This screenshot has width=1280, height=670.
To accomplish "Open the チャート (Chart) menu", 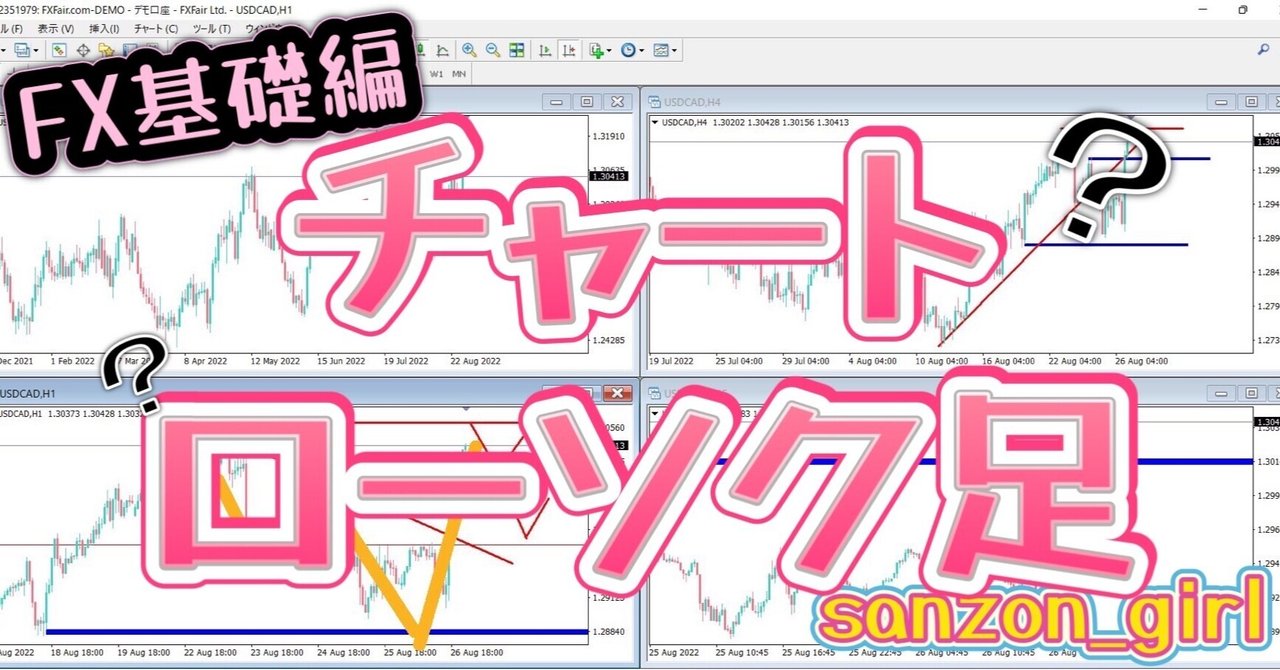I will (155, 29).
